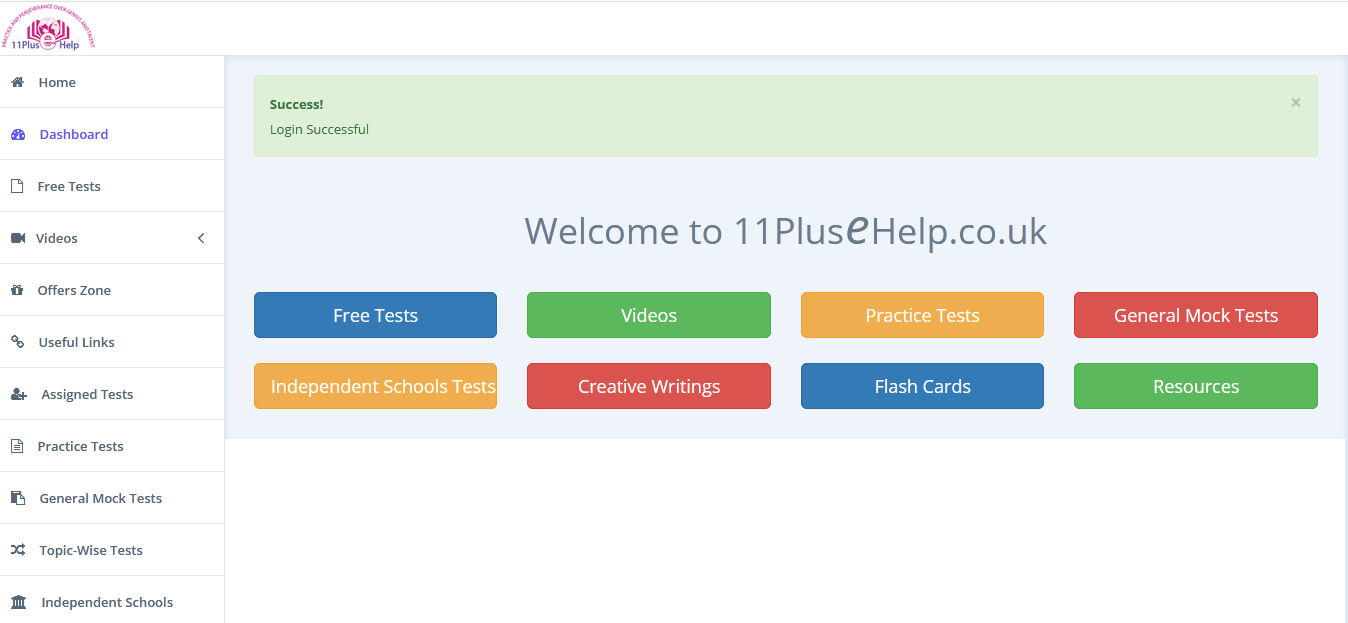The height and width of the screenshot is (623, 1348).
Task: Click the Home house icon
Action: [17, 82]
